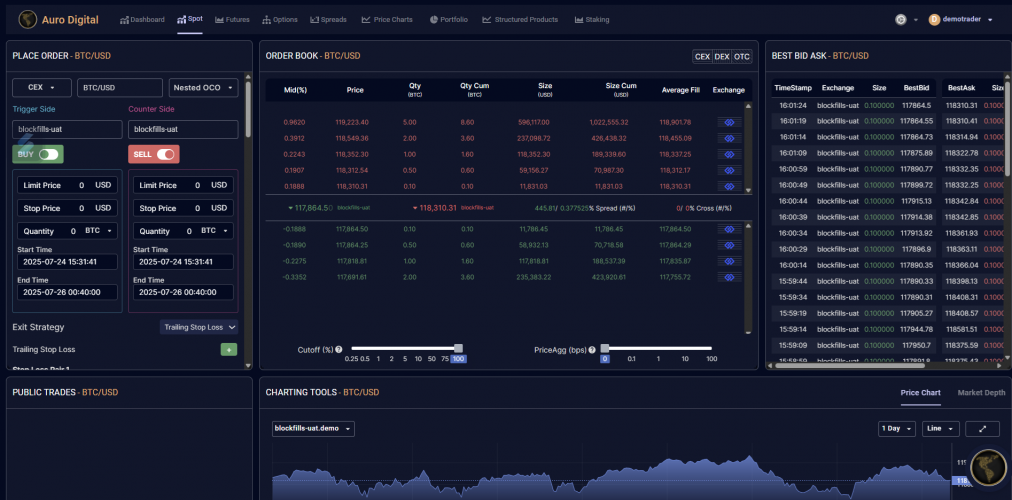Click the demotrader user avatar icon
The image size is (1012, 500).
click(934, 19)
